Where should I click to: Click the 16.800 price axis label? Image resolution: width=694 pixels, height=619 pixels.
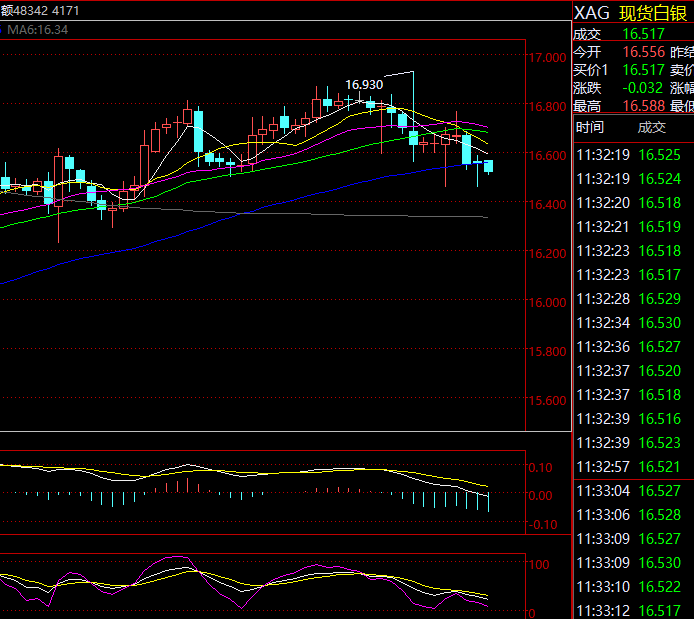point(547,107)
